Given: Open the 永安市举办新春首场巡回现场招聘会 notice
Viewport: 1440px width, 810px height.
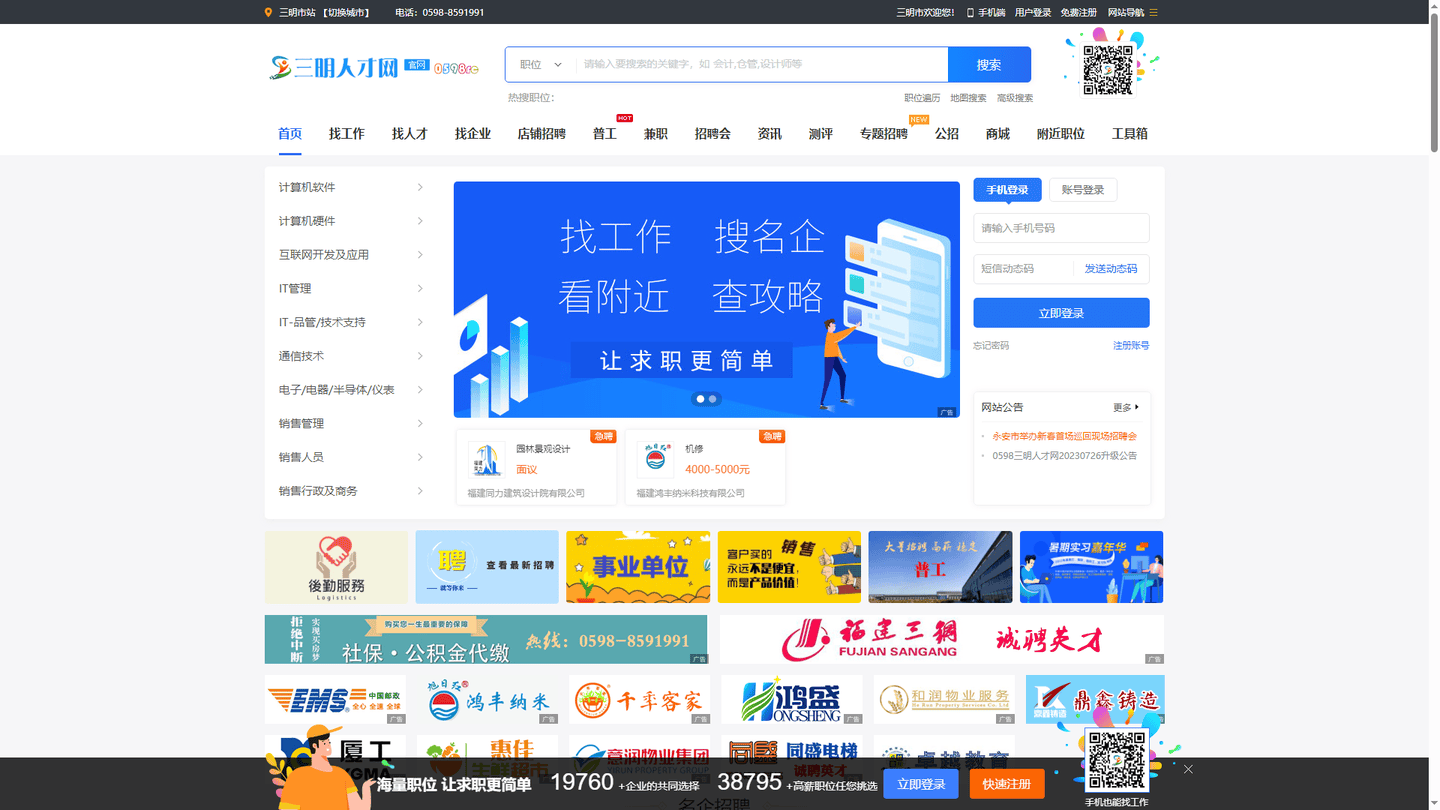Looking at the screenshot, I should pos(1064,436).
